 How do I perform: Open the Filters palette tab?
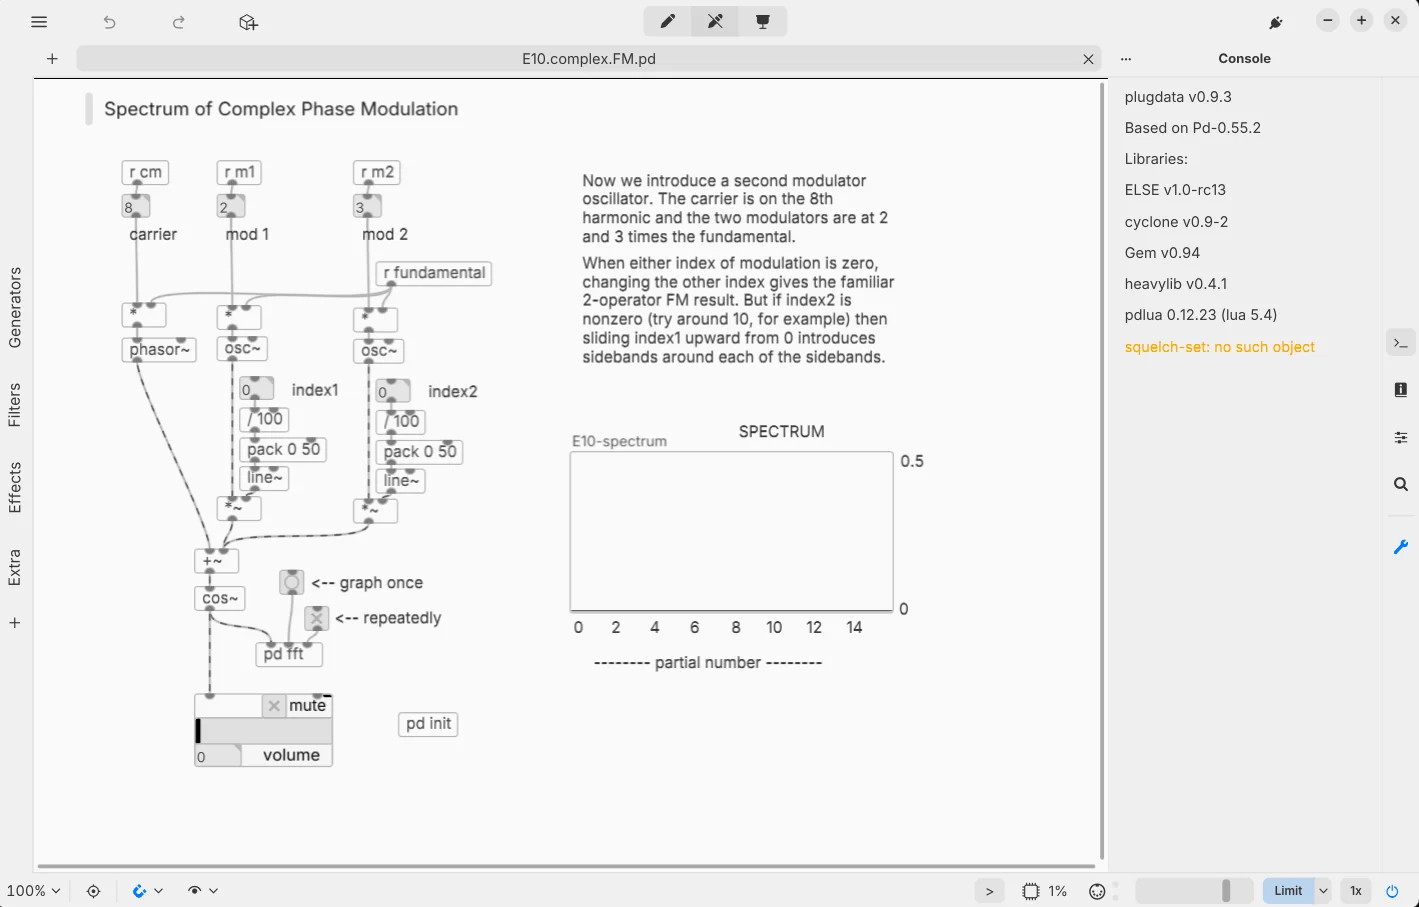15,405
